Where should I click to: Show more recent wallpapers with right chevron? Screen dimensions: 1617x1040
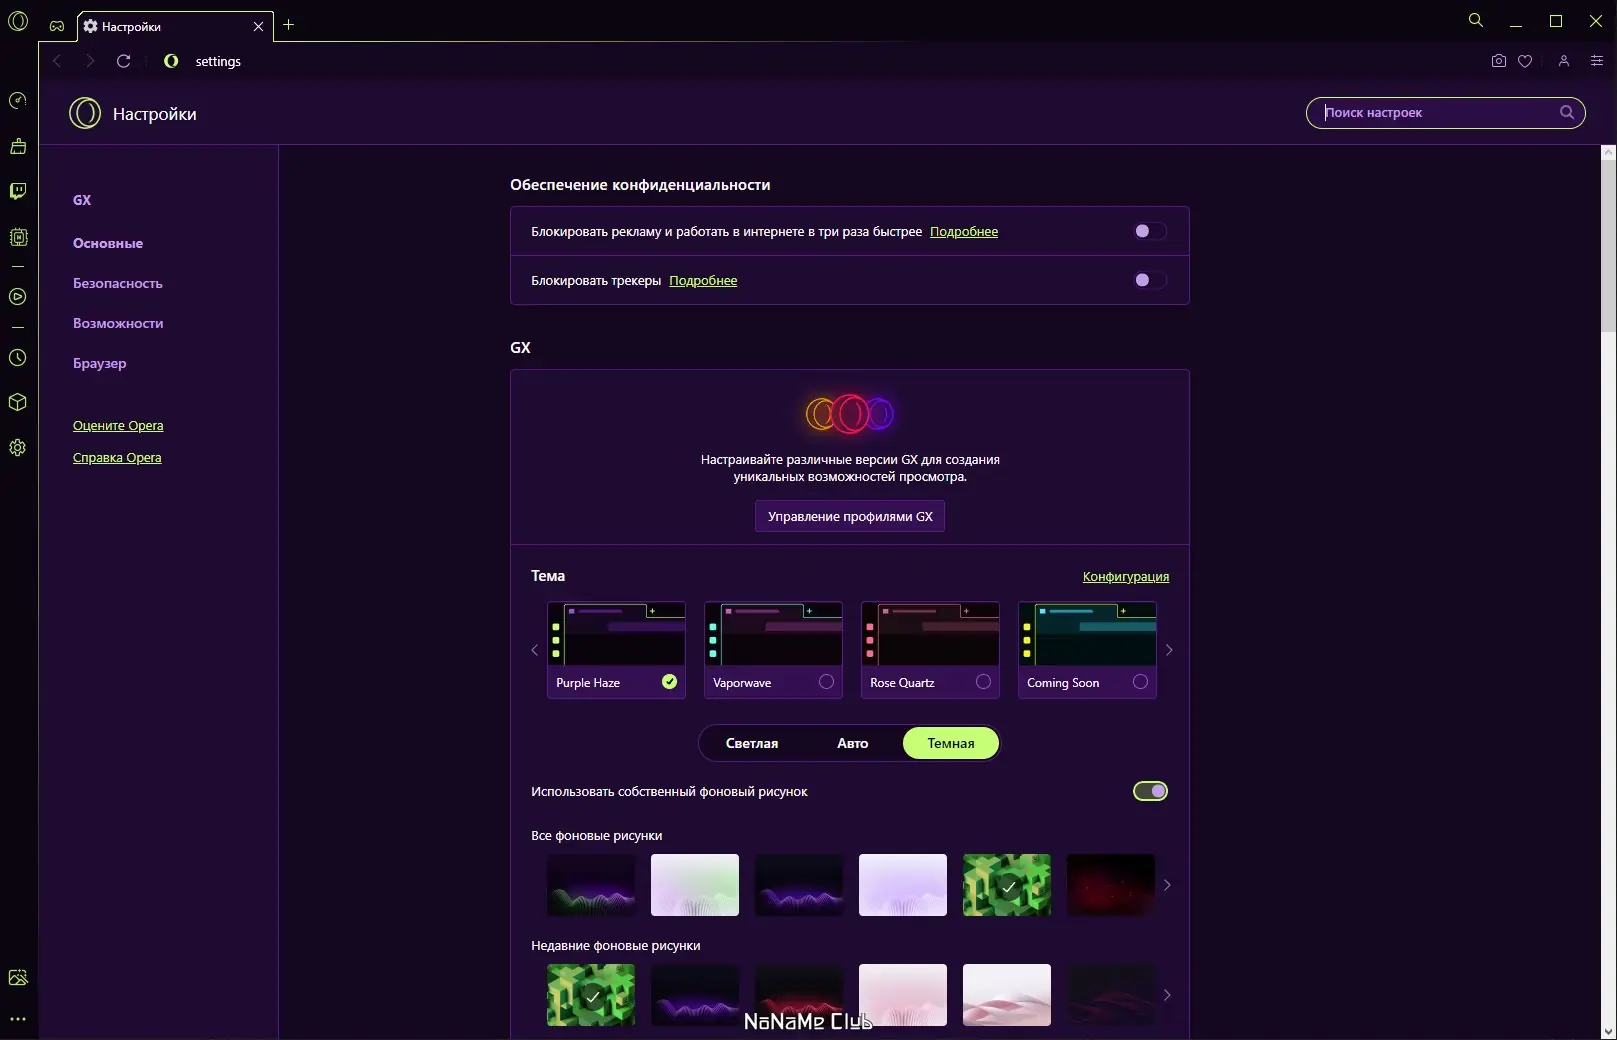coord(1167,995)
